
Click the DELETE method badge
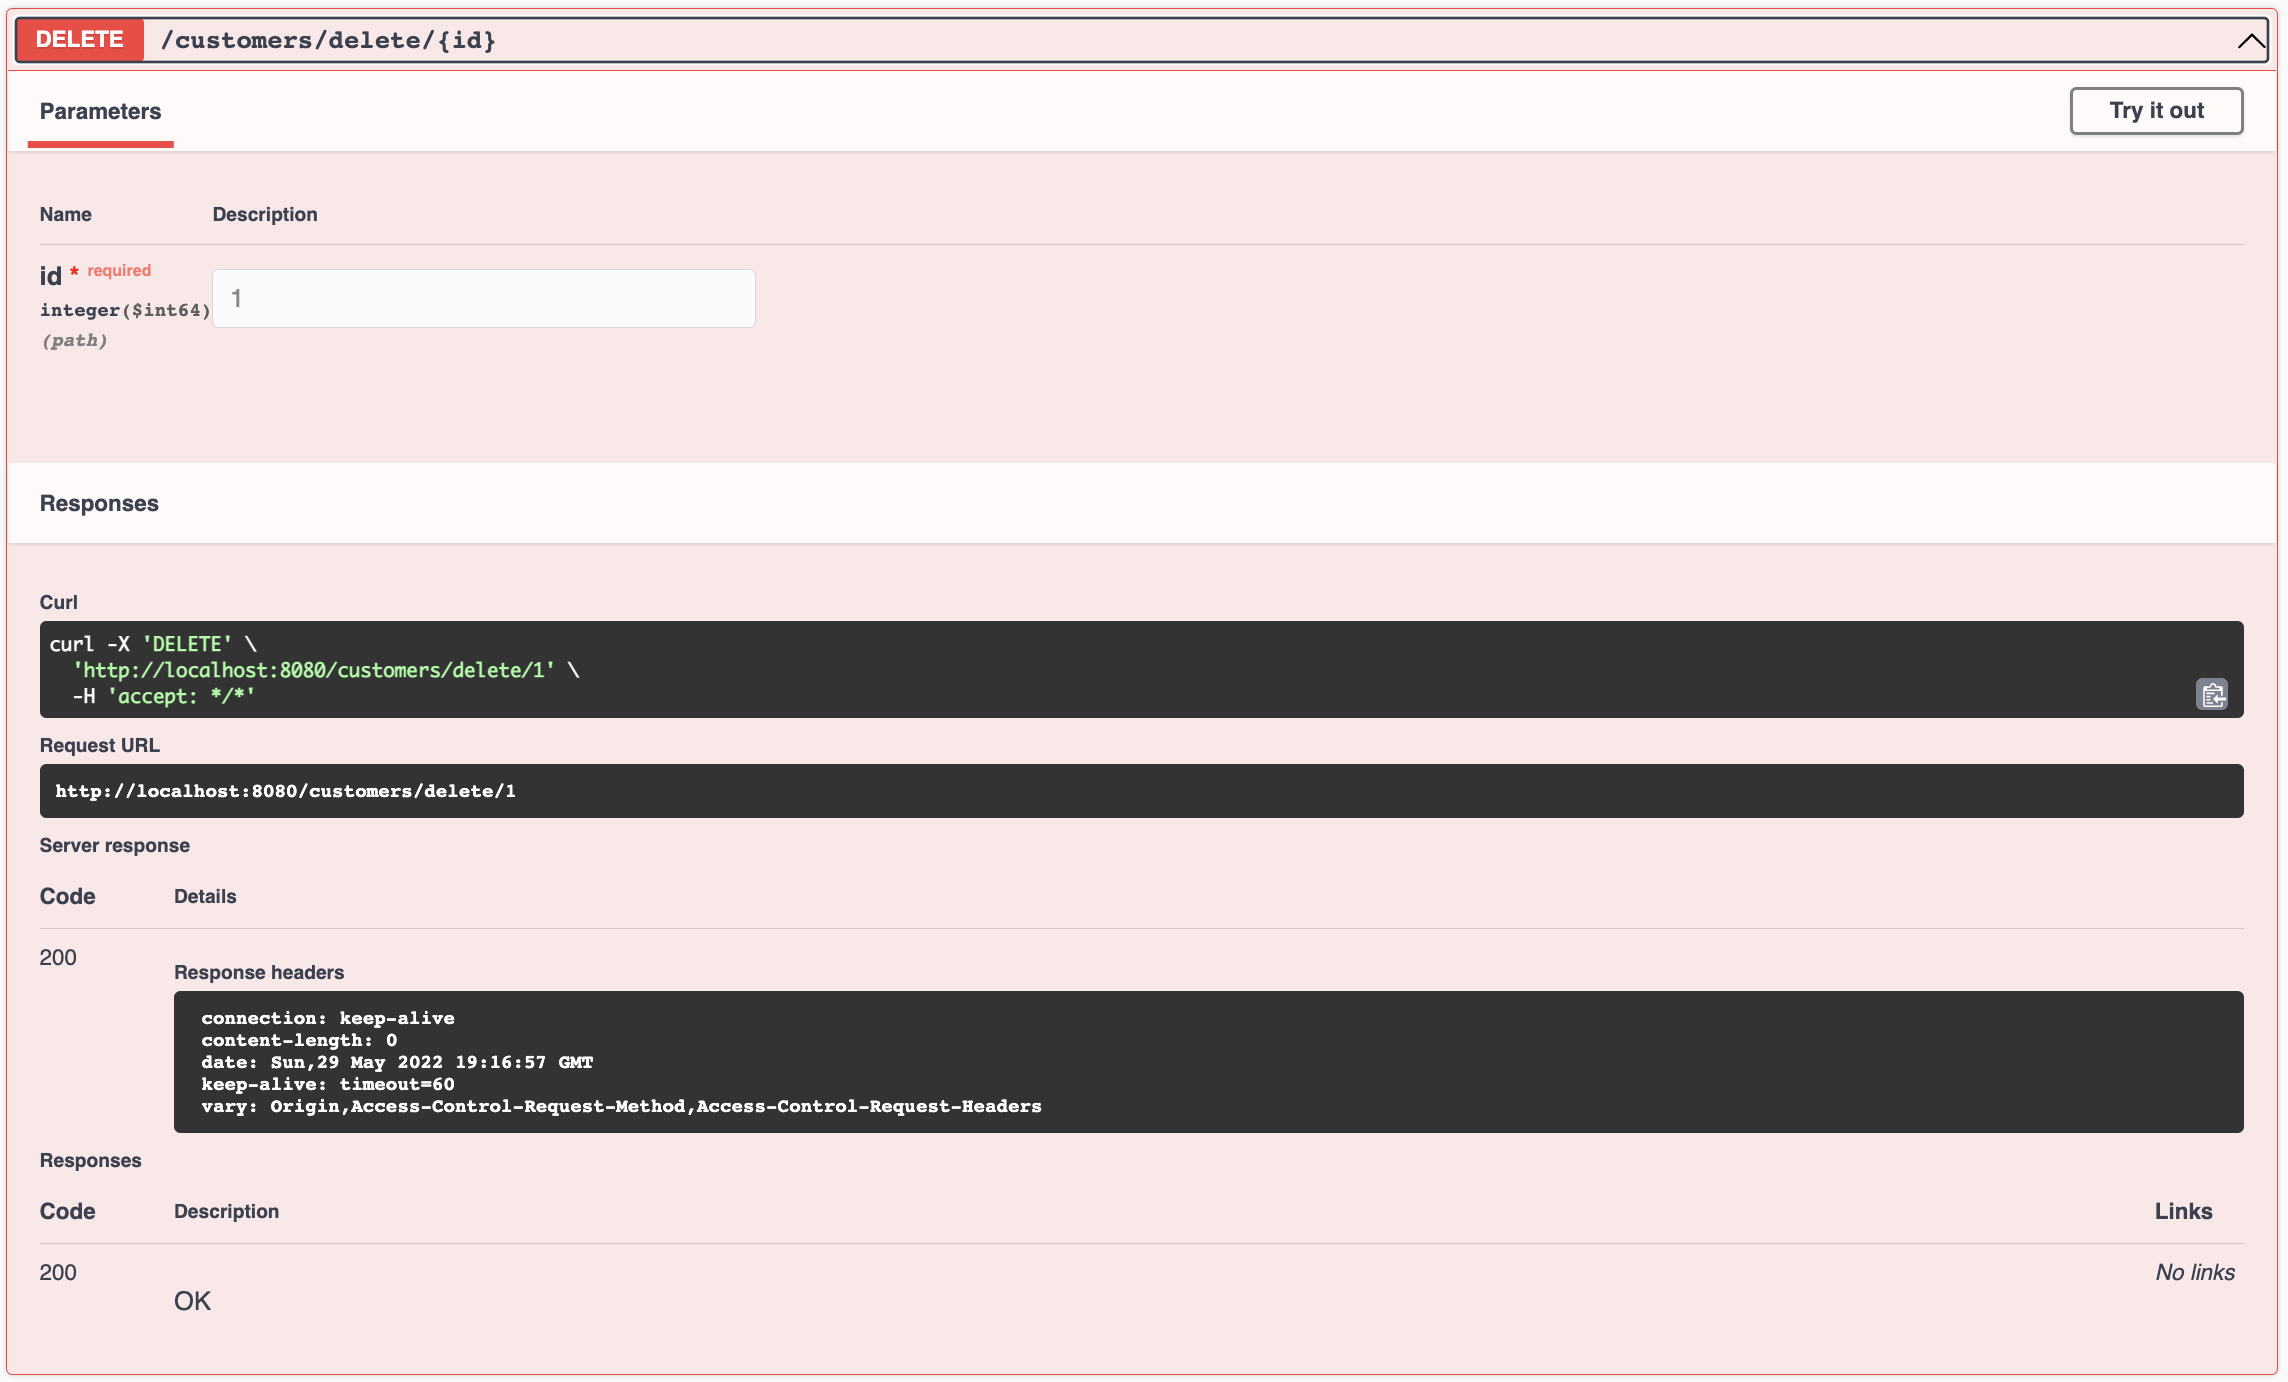pos(79,40)
